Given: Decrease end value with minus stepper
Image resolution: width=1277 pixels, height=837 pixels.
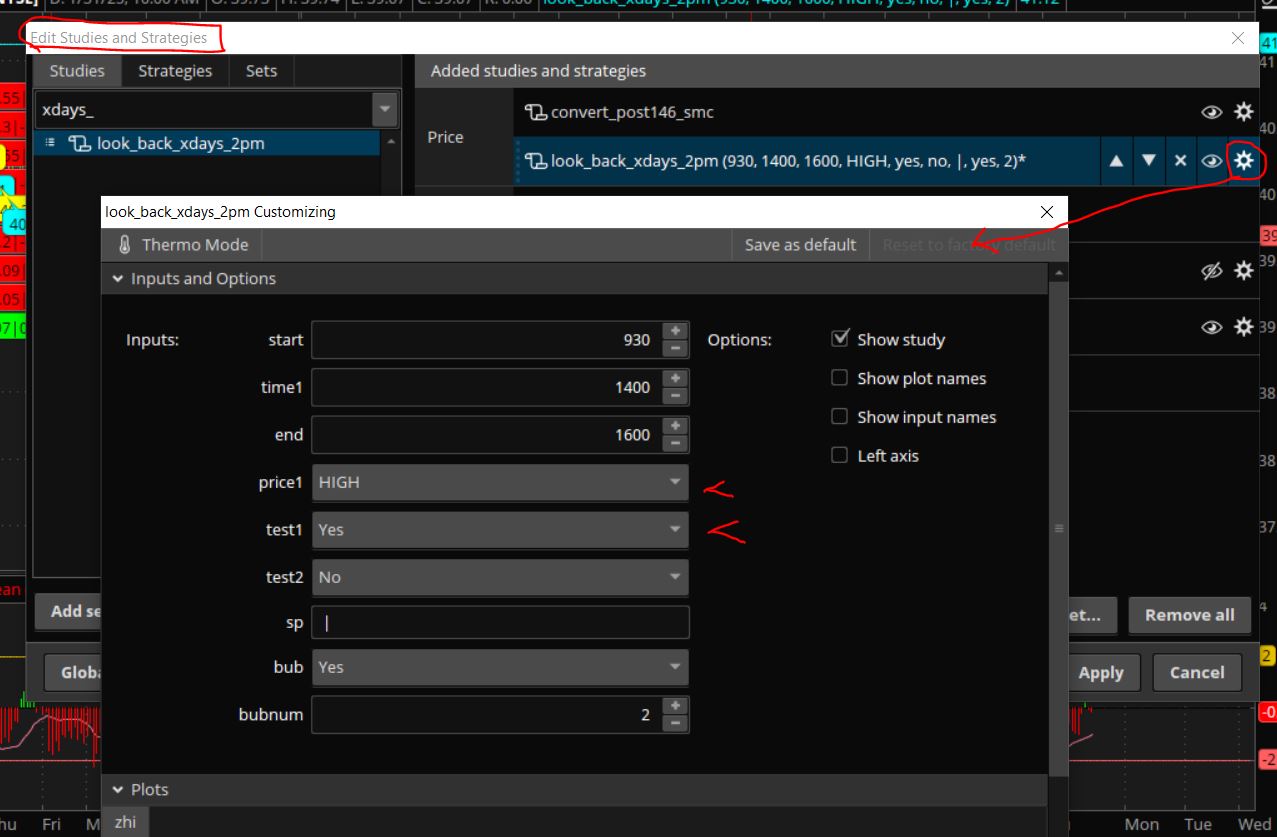Looking at the screenshot, I should (x=675, y=444).
